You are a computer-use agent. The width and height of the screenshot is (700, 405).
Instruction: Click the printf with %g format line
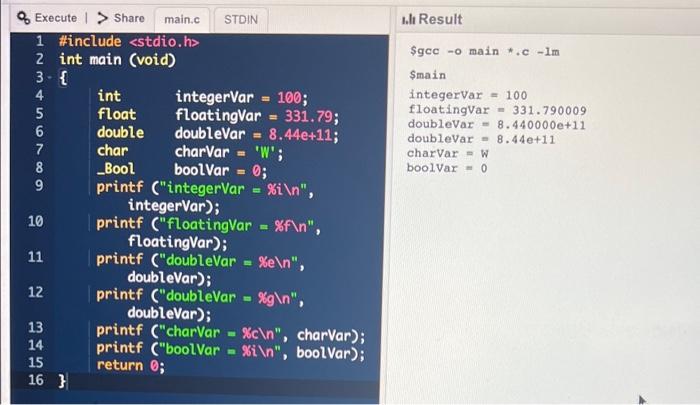tap(200, 305)
